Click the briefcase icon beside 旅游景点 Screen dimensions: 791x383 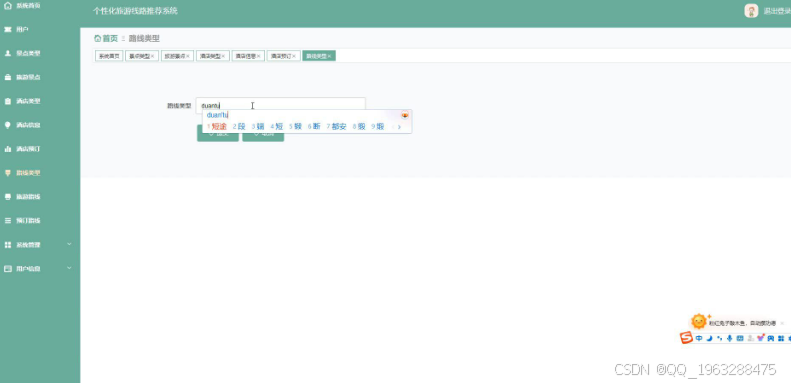(x=8, y=77)
